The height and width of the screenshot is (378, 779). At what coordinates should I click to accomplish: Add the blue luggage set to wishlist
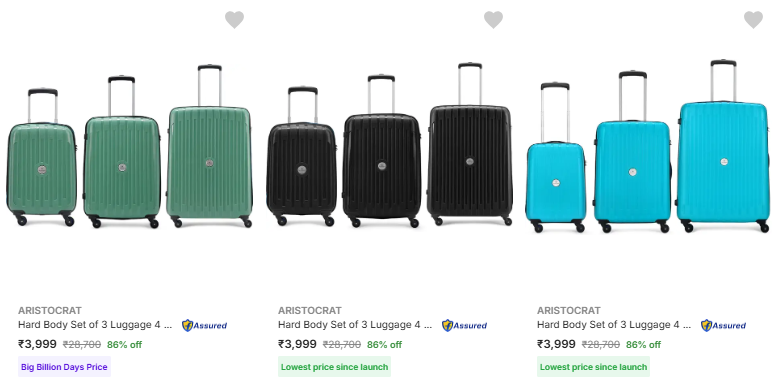(753, 20)
